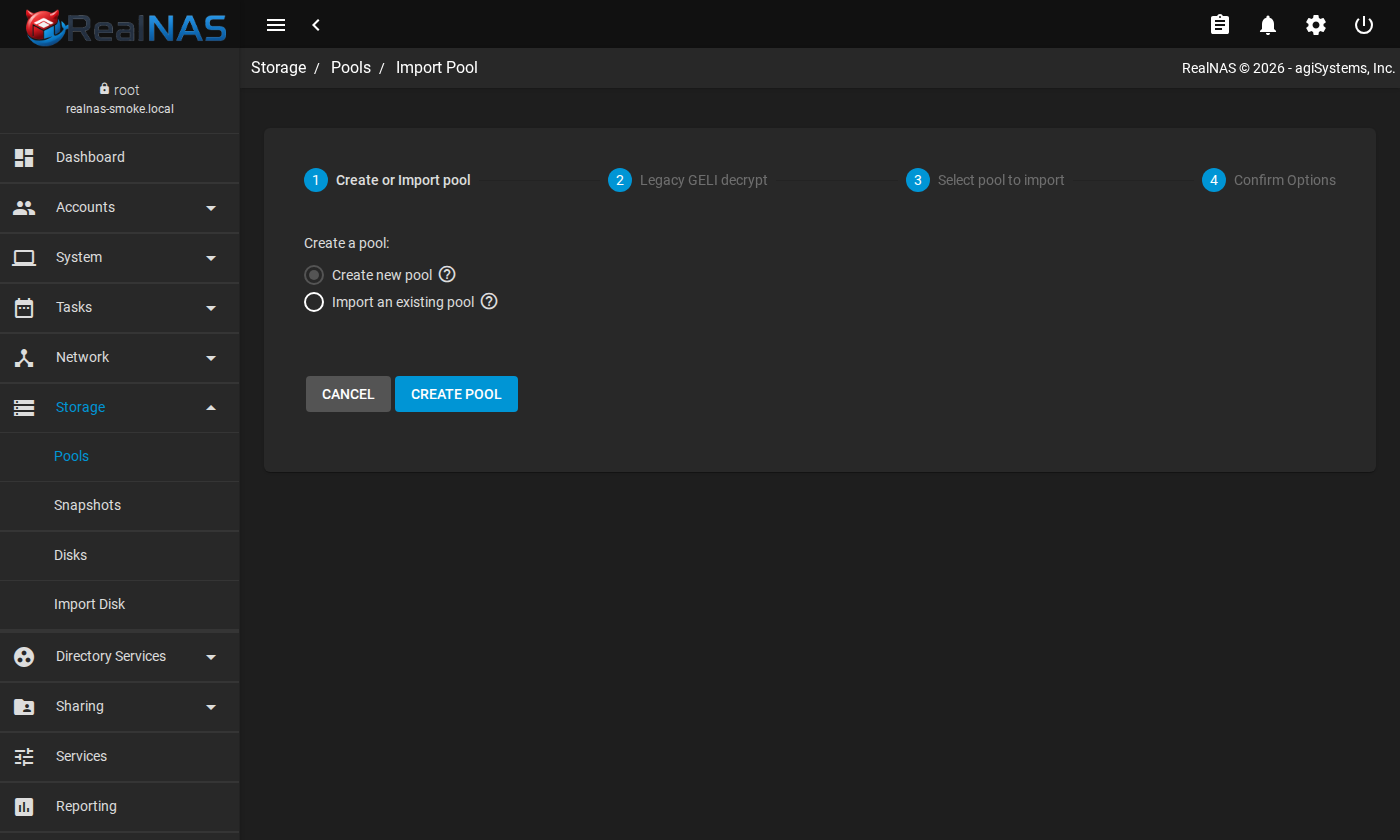Open the Reporting sidebar item
This screenshot has width=1400, height=840.
(x=120, y=806)
